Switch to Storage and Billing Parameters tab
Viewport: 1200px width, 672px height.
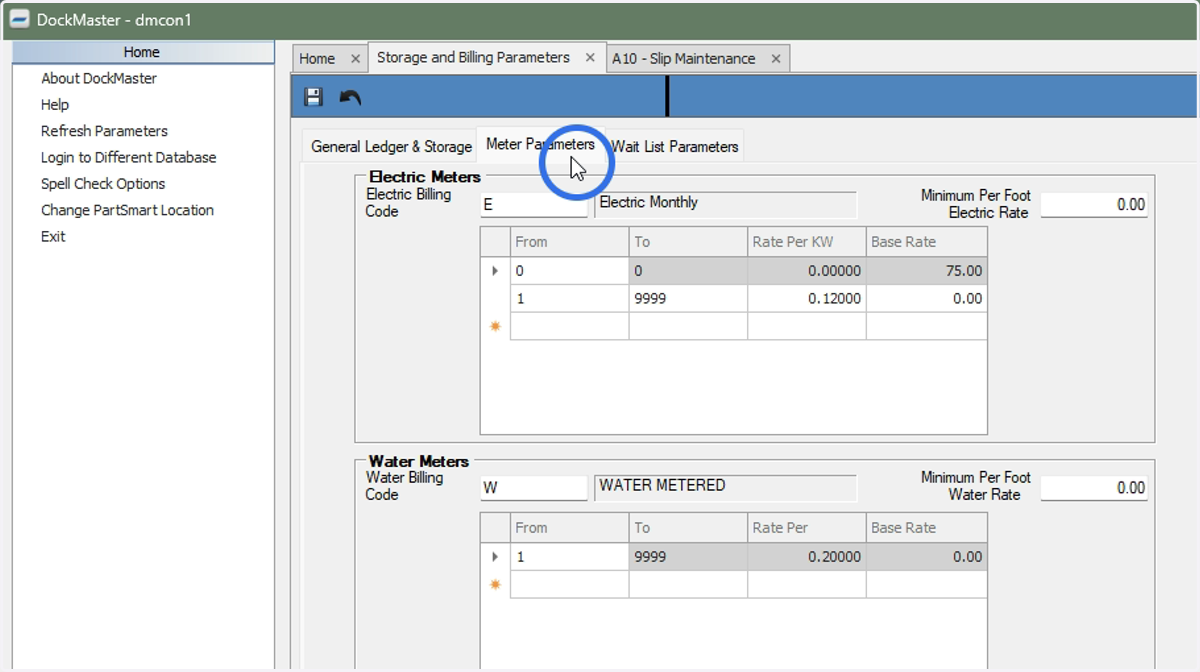tap(473, 58)
